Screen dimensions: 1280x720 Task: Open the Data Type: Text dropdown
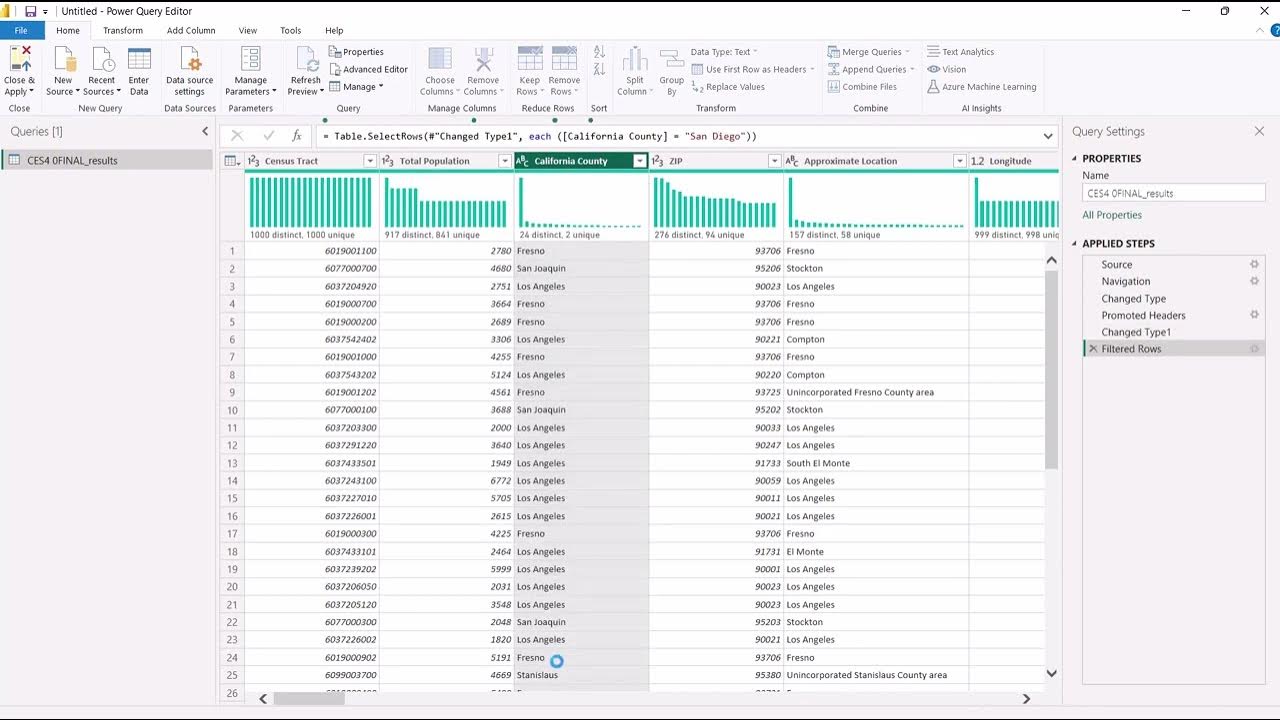(724, 52)
